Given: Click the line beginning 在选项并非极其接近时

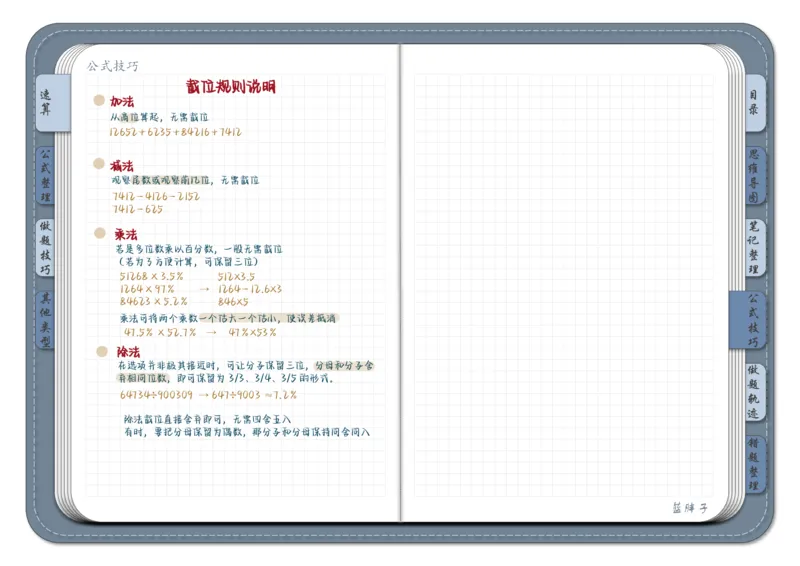Looking at the screenshot, I should 245,365.
